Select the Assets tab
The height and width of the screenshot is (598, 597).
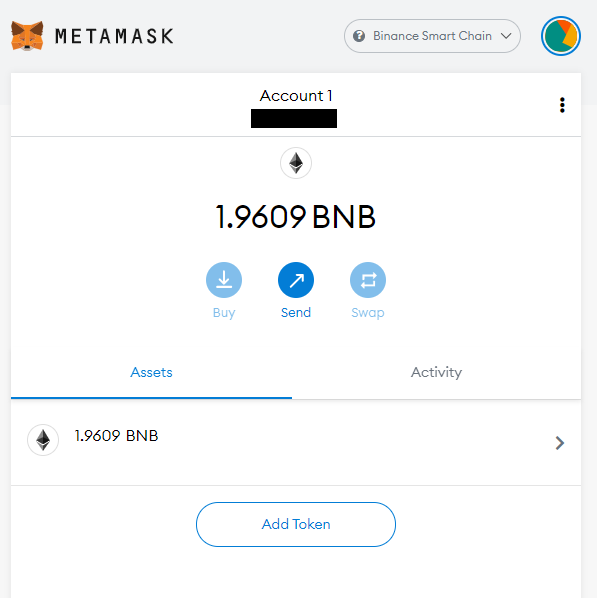click(151, 372)
